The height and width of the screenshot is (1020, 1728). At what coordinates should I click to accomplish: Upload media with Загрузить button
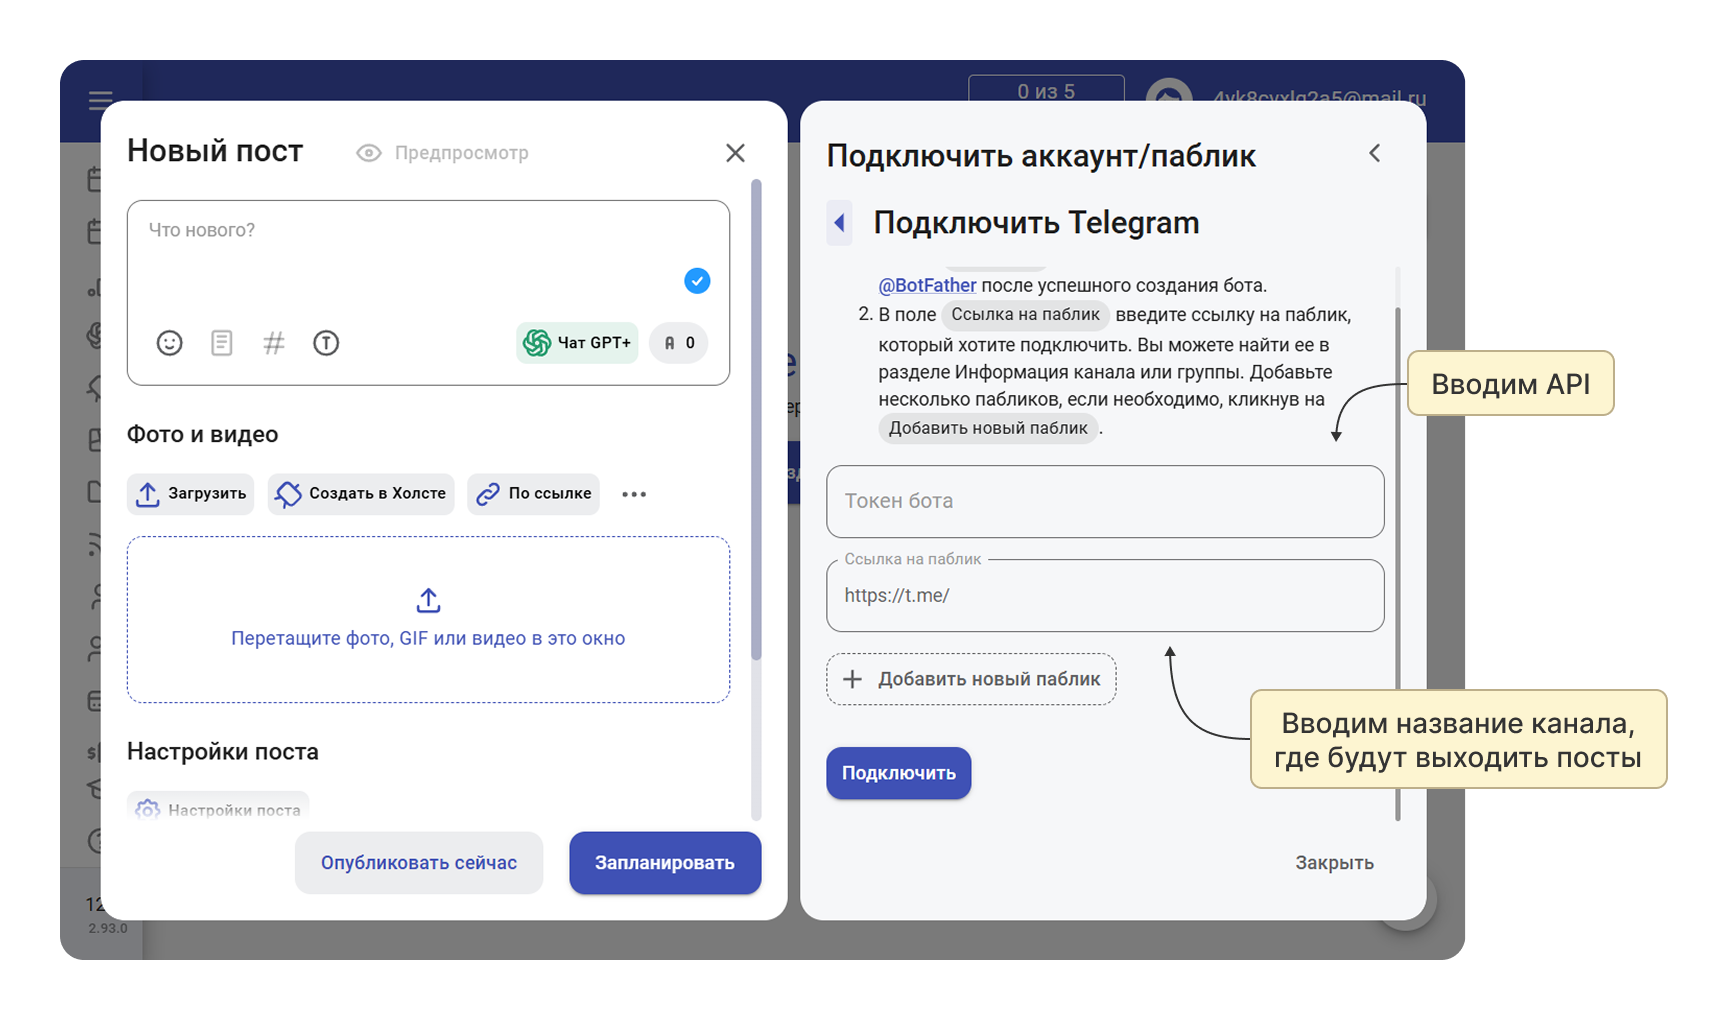pos(190,494)
